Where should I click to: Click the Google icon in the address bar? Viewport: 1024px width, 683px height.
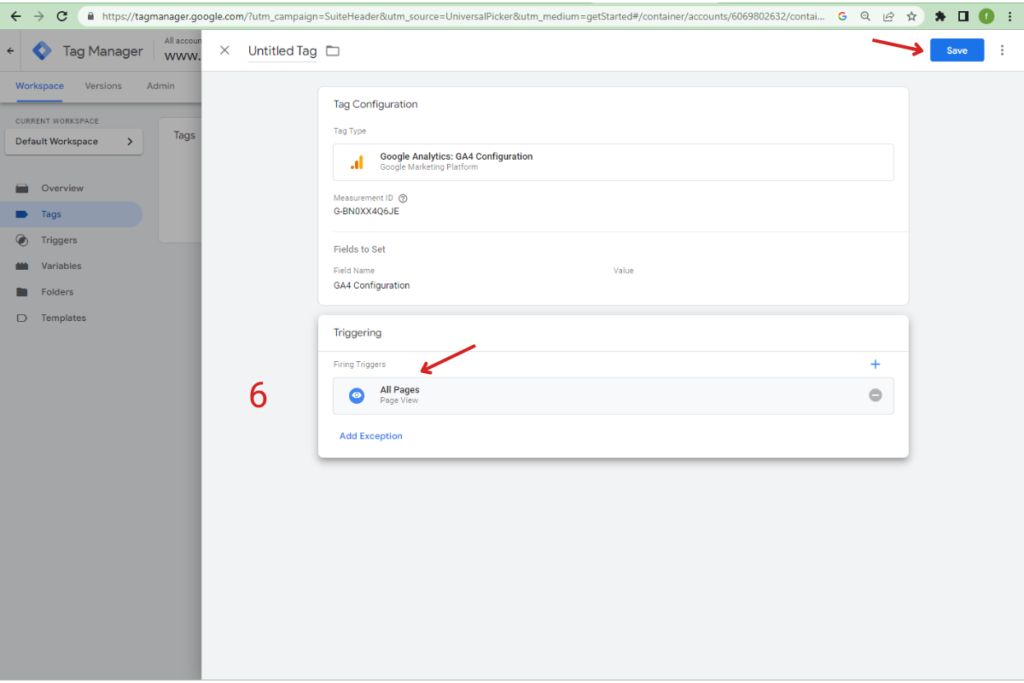coord(842,16)
